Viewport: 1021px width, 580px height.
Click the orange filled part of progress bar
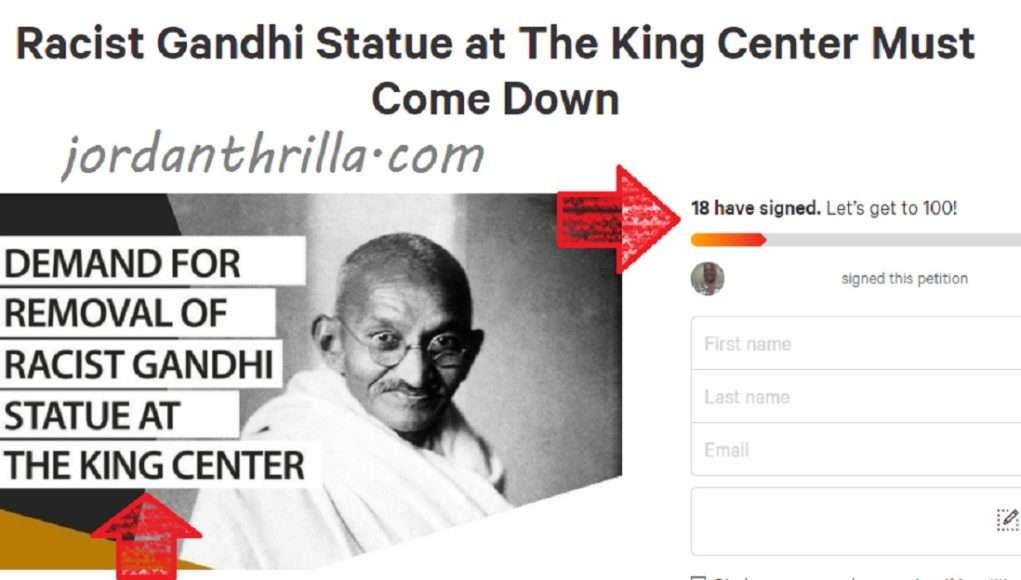click(728, 240)
